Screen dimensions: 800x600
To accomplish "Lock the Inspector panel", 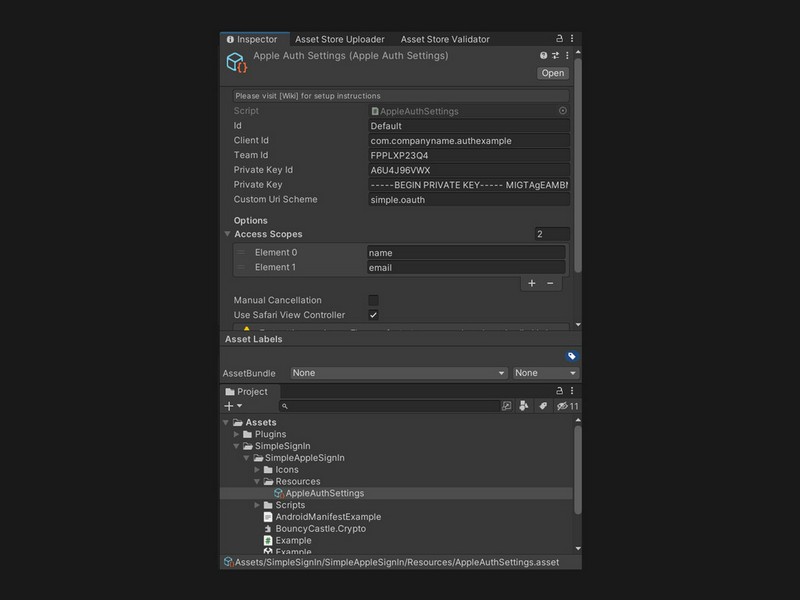I will coord(559,38).
